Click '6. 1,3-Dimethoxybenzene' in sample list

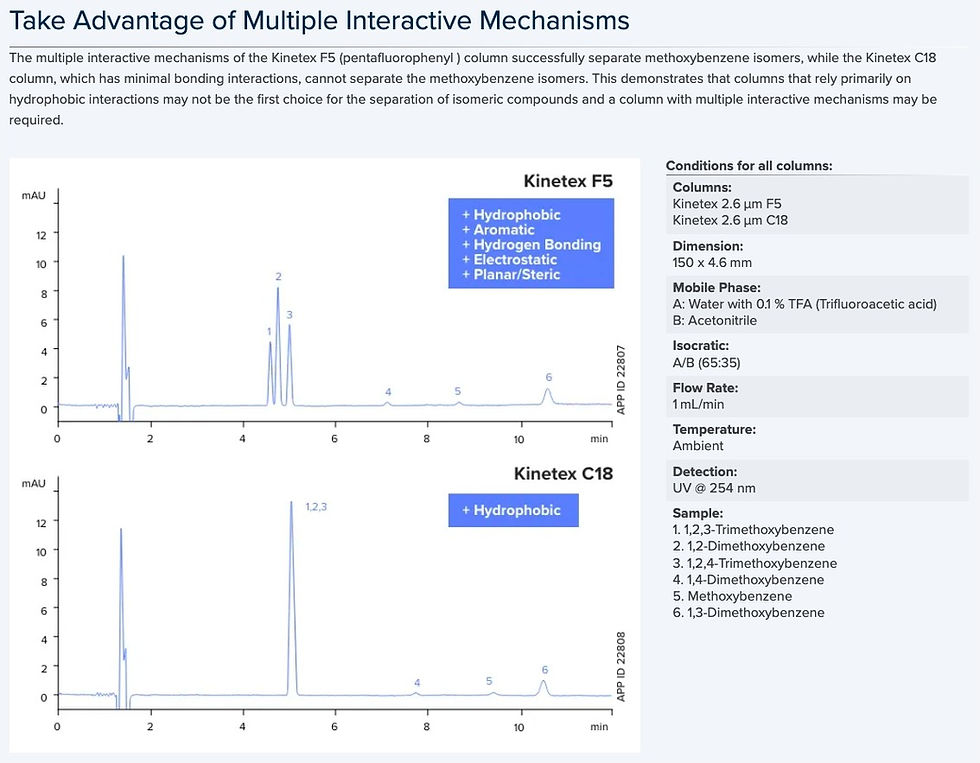[748, 612]
